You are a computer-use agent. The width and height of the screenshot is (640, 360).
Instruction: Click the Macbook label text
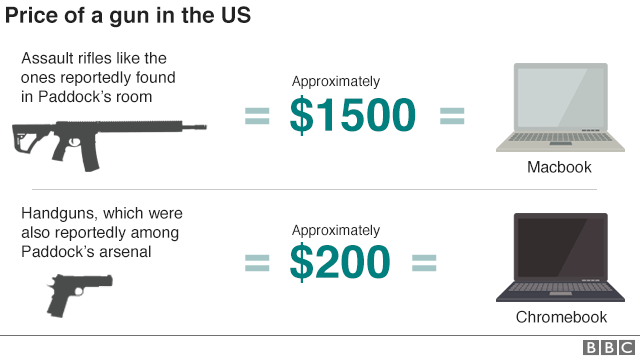pos(559,167)
